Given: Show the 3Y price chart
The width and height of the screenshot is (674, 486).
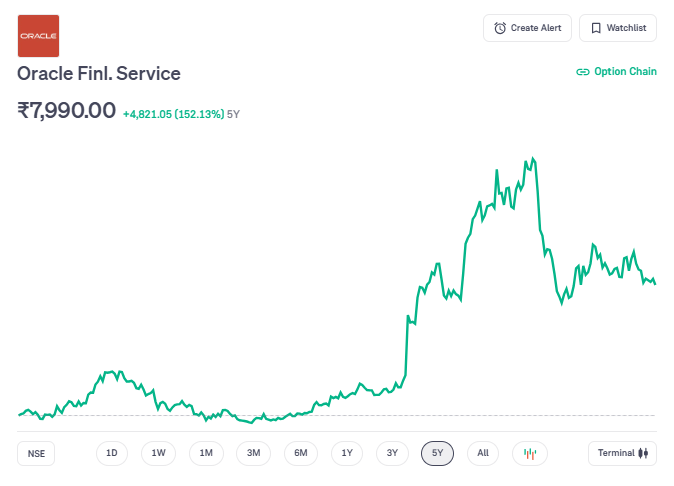Looking at the screenshot, I should [393, 453].
